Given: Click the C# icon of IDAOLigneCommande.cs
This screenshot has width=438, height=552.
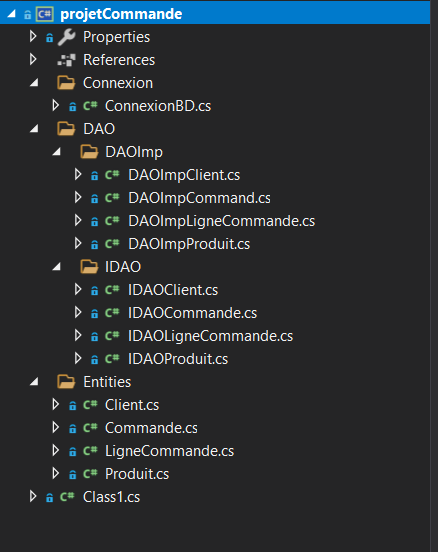Looking at the screenshot, I should (112, 336).
